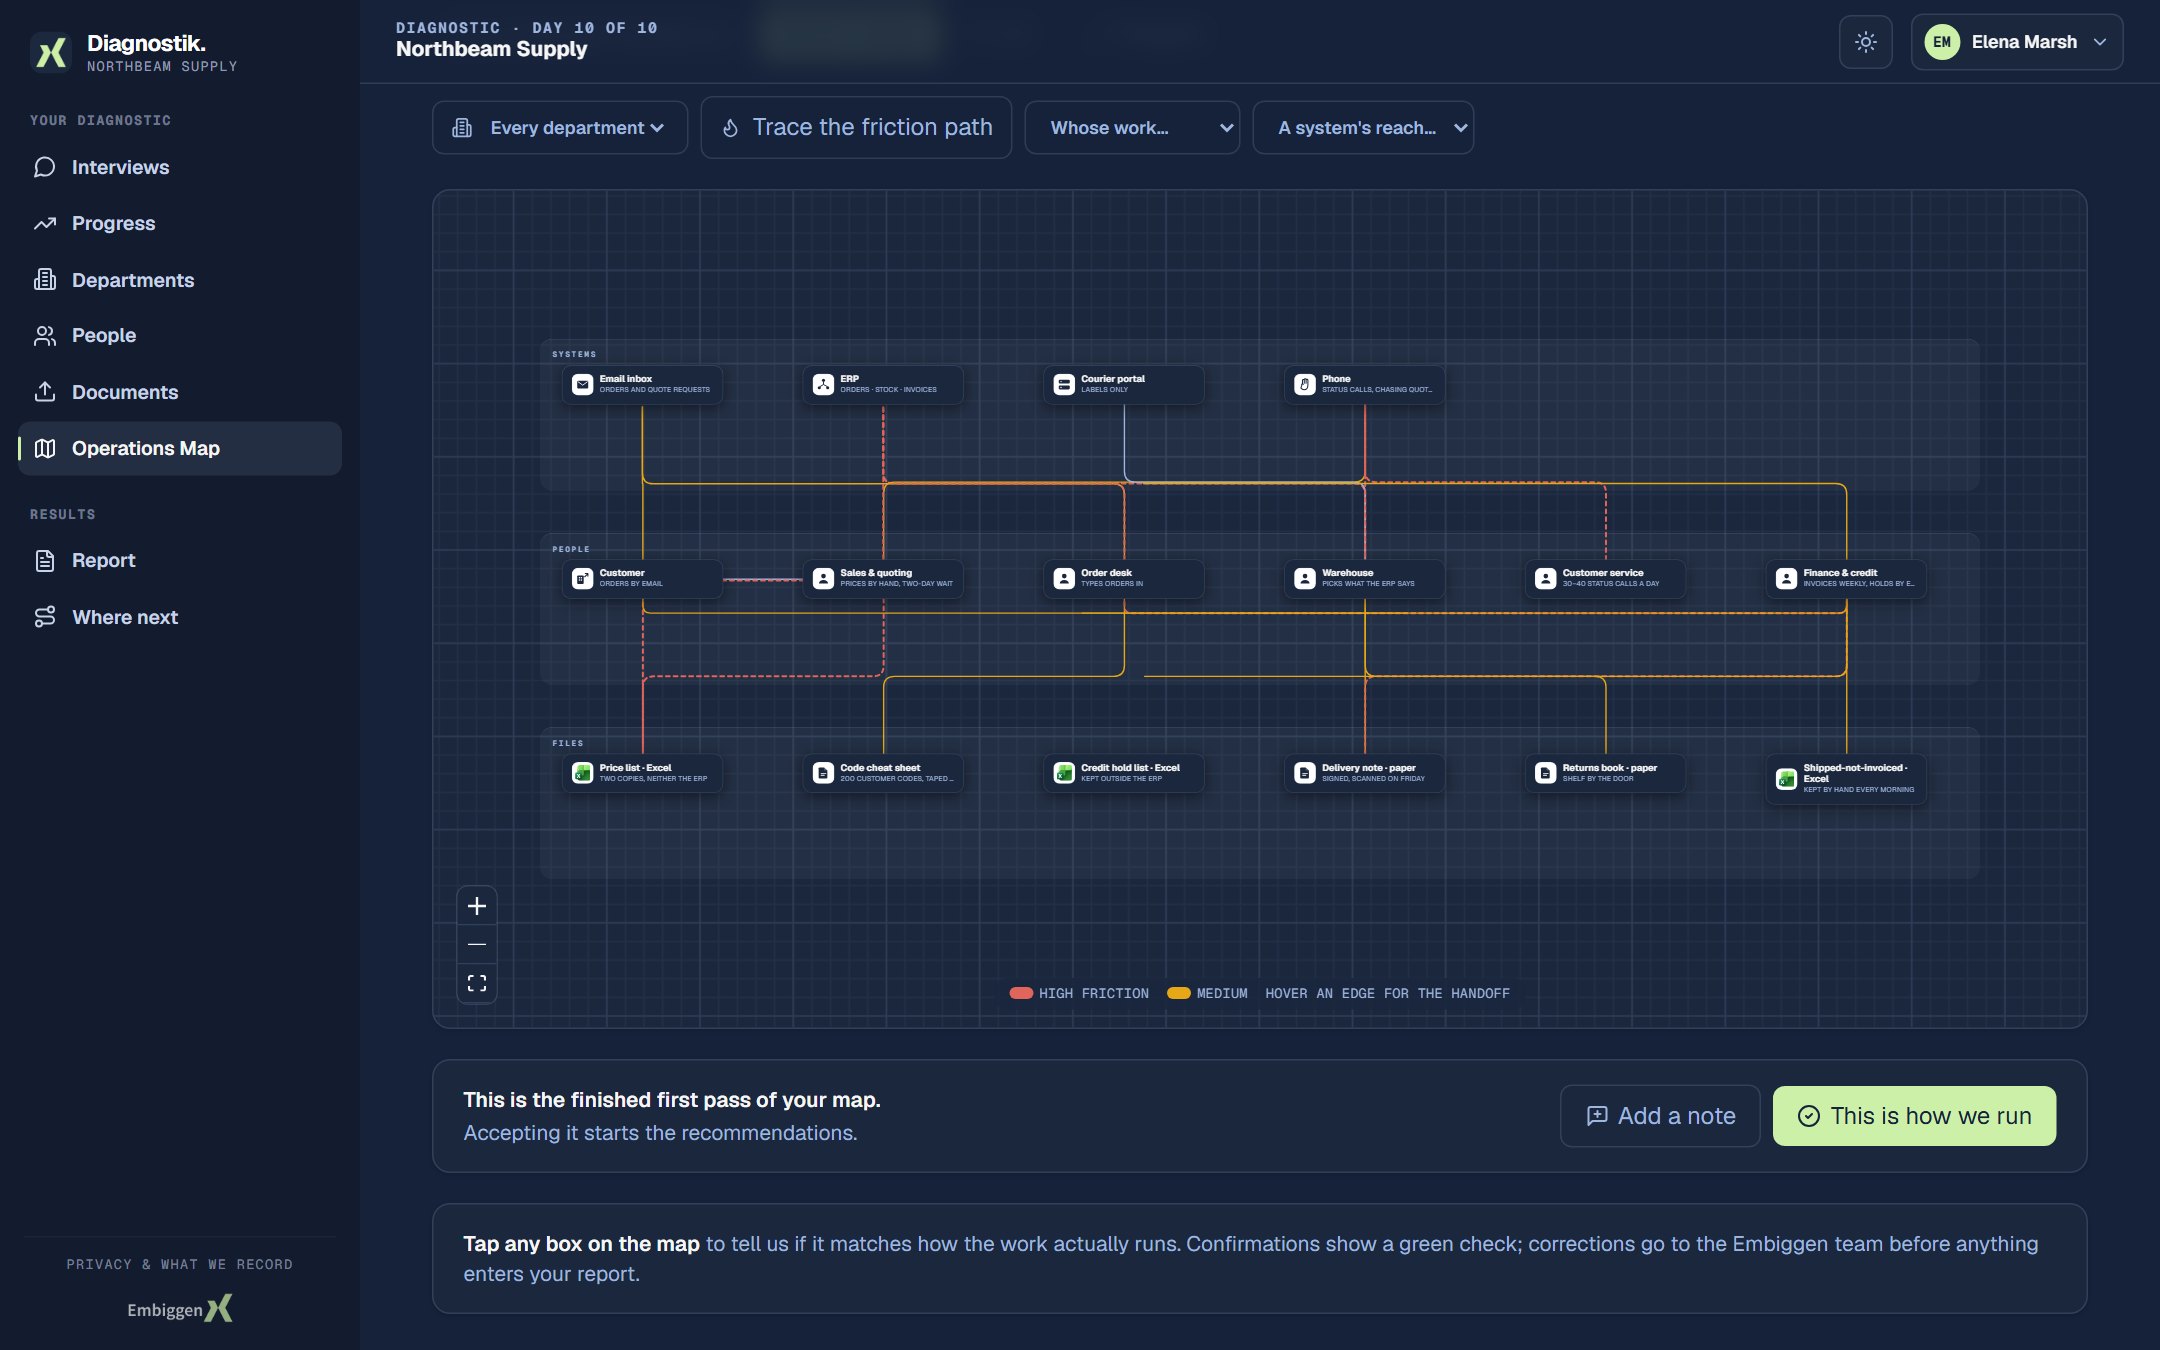Screen dimensions: 2160x1350
Task: Open the Shipped-not-invoiced Excel node
Action: pyautogui.click(x=1846, y=778)
